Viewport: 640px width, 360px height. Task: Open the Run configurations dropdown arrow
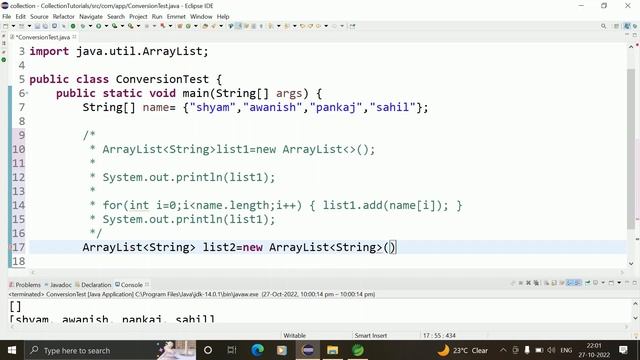click(107, 26)
